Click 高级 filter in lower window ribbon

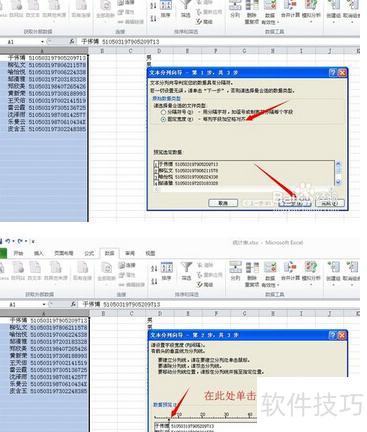205,285
